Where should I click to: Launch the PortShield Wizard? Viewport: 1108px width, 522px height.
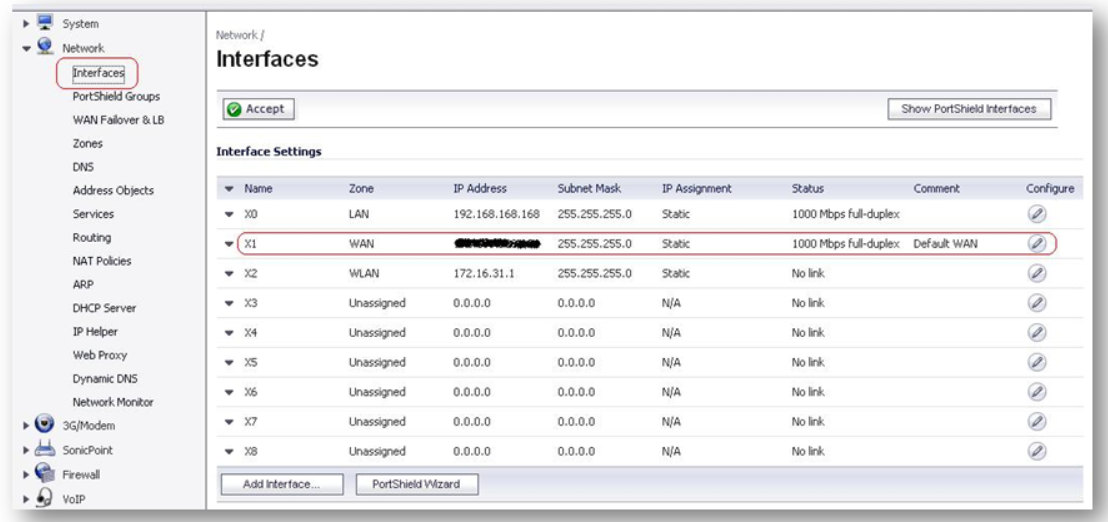[417, 485]
